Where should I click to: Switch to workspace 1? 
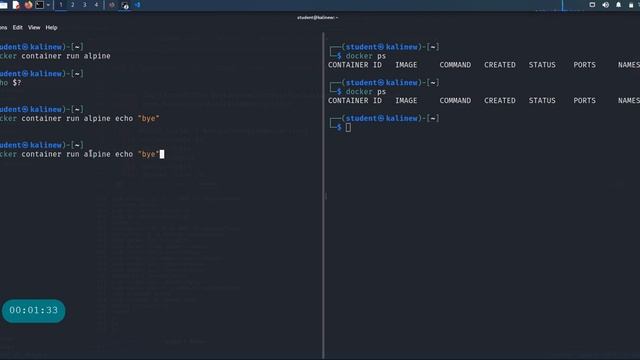[x=61, y=5]
